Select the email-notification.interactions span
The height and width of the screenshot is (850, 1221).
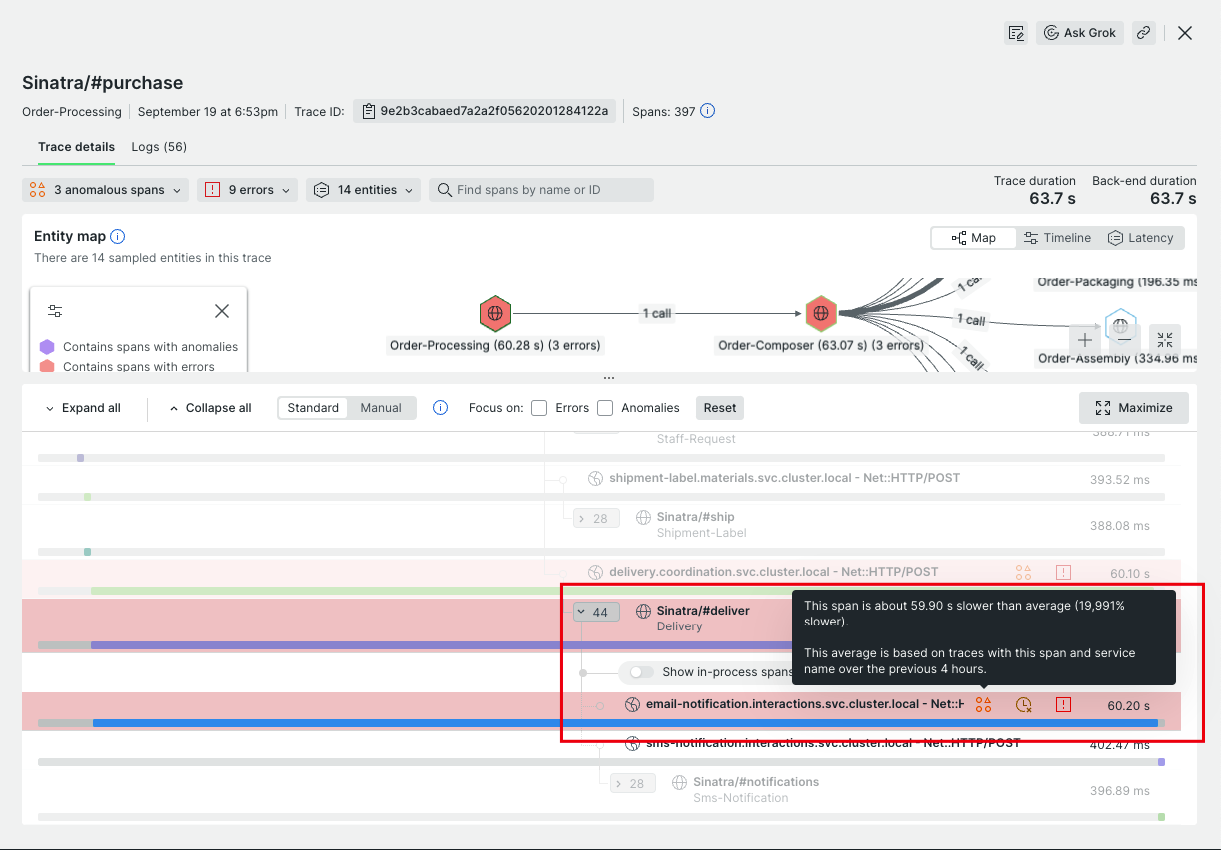click(805, 704)
